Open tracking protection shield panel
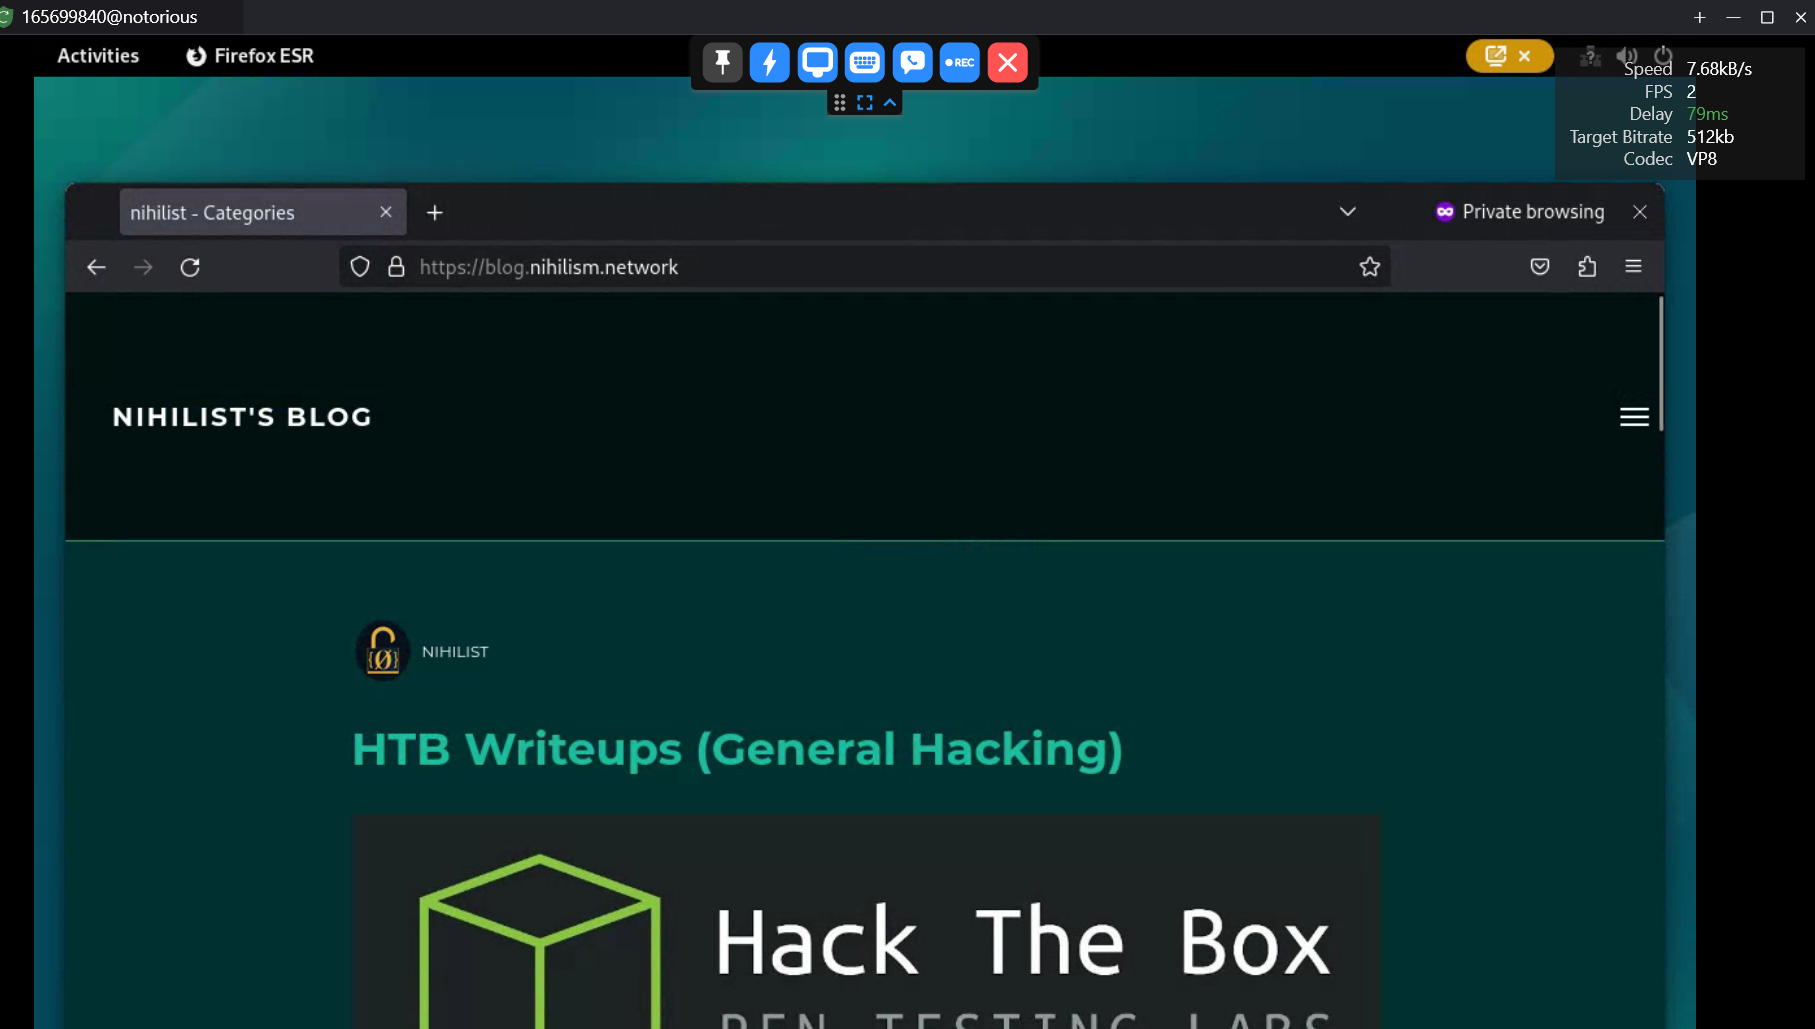 pos(360,266)
